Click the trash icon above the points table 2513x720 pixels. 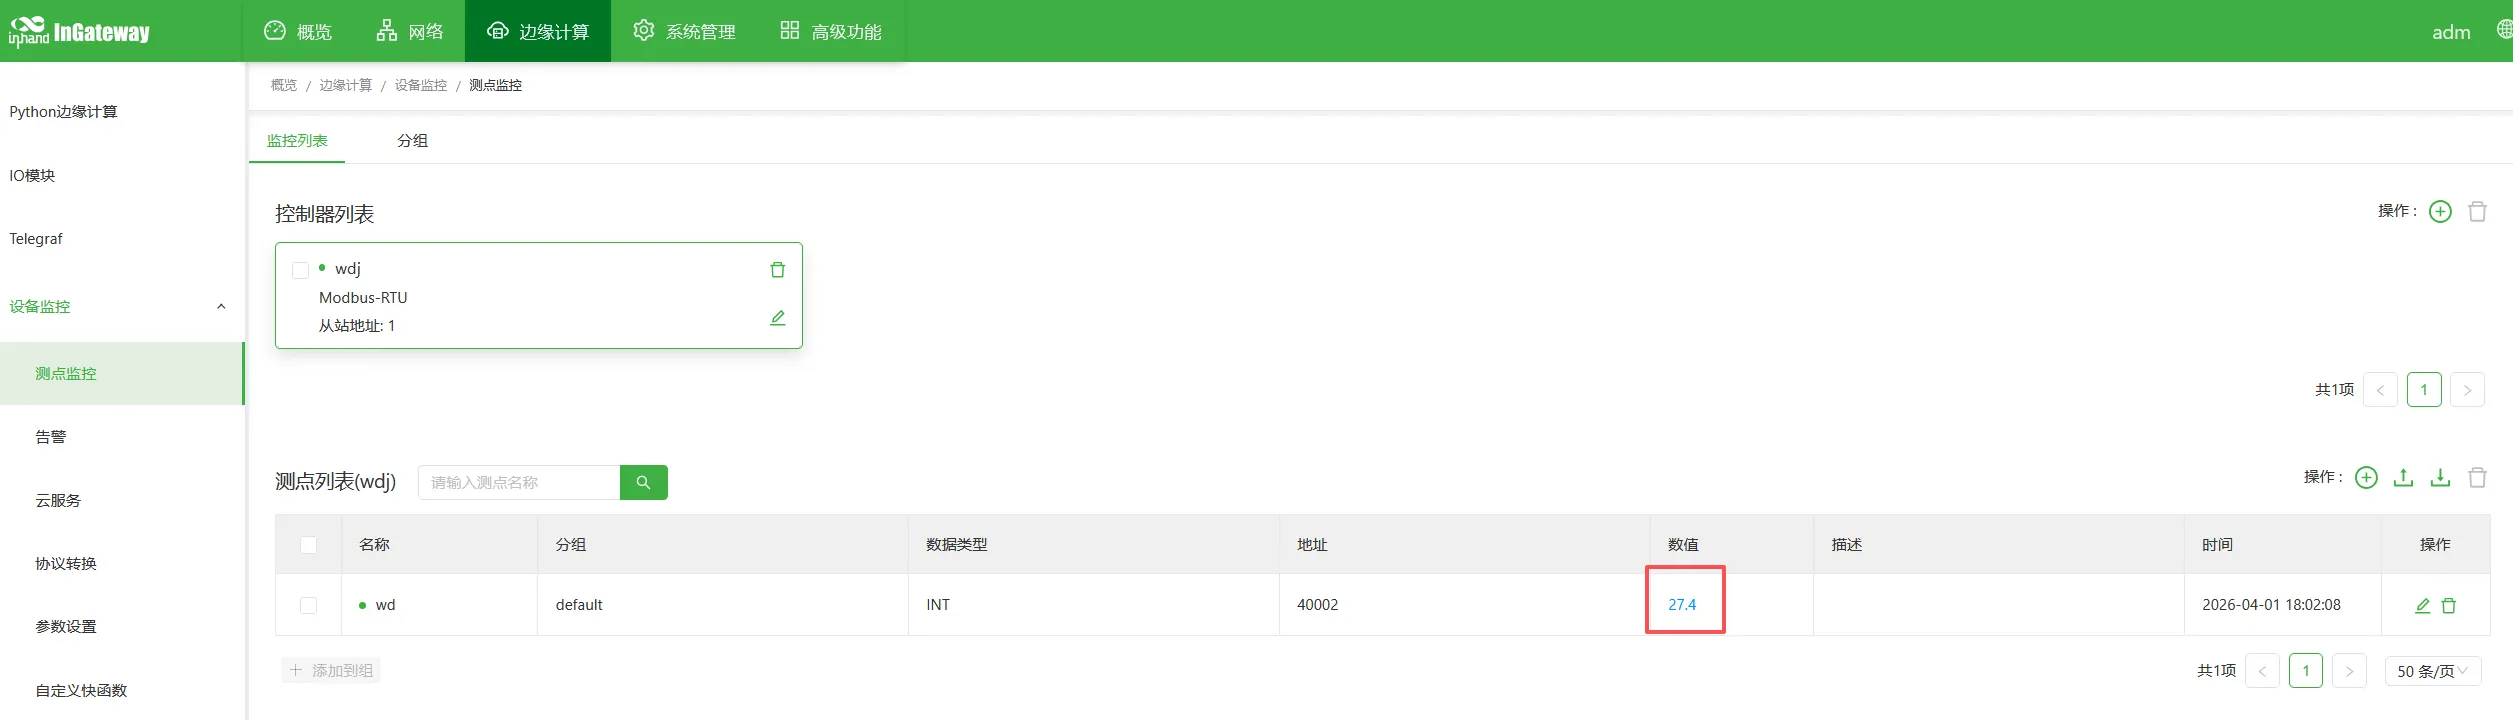(x=2477, y=478)
